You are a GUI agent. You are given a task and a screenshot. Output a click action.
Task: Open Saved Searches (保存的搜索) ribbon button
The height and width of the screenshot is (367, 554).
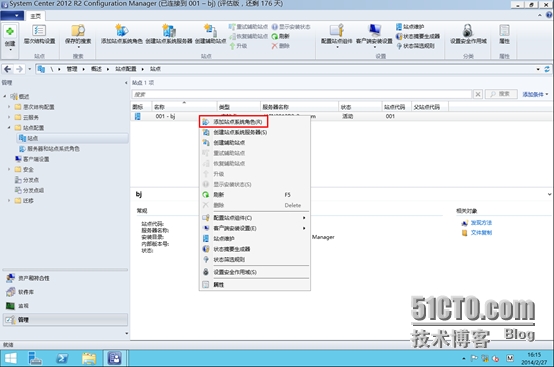point(78,35)
